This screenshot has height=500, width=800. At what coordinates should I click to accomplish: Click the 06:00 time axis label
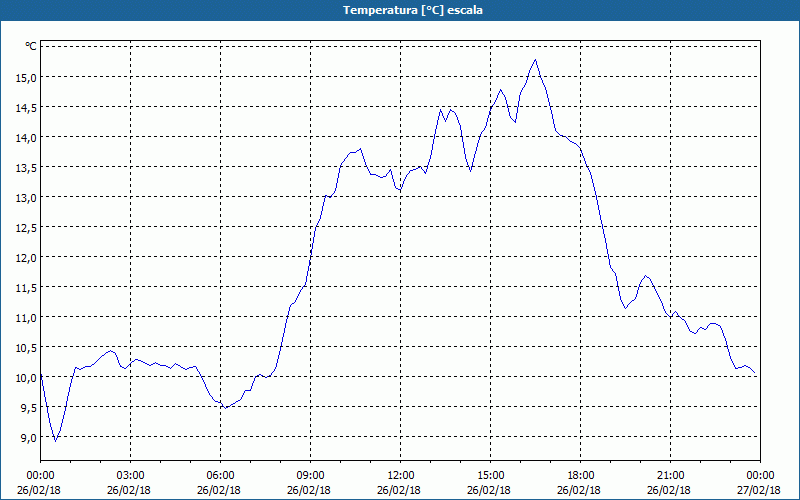220,476
